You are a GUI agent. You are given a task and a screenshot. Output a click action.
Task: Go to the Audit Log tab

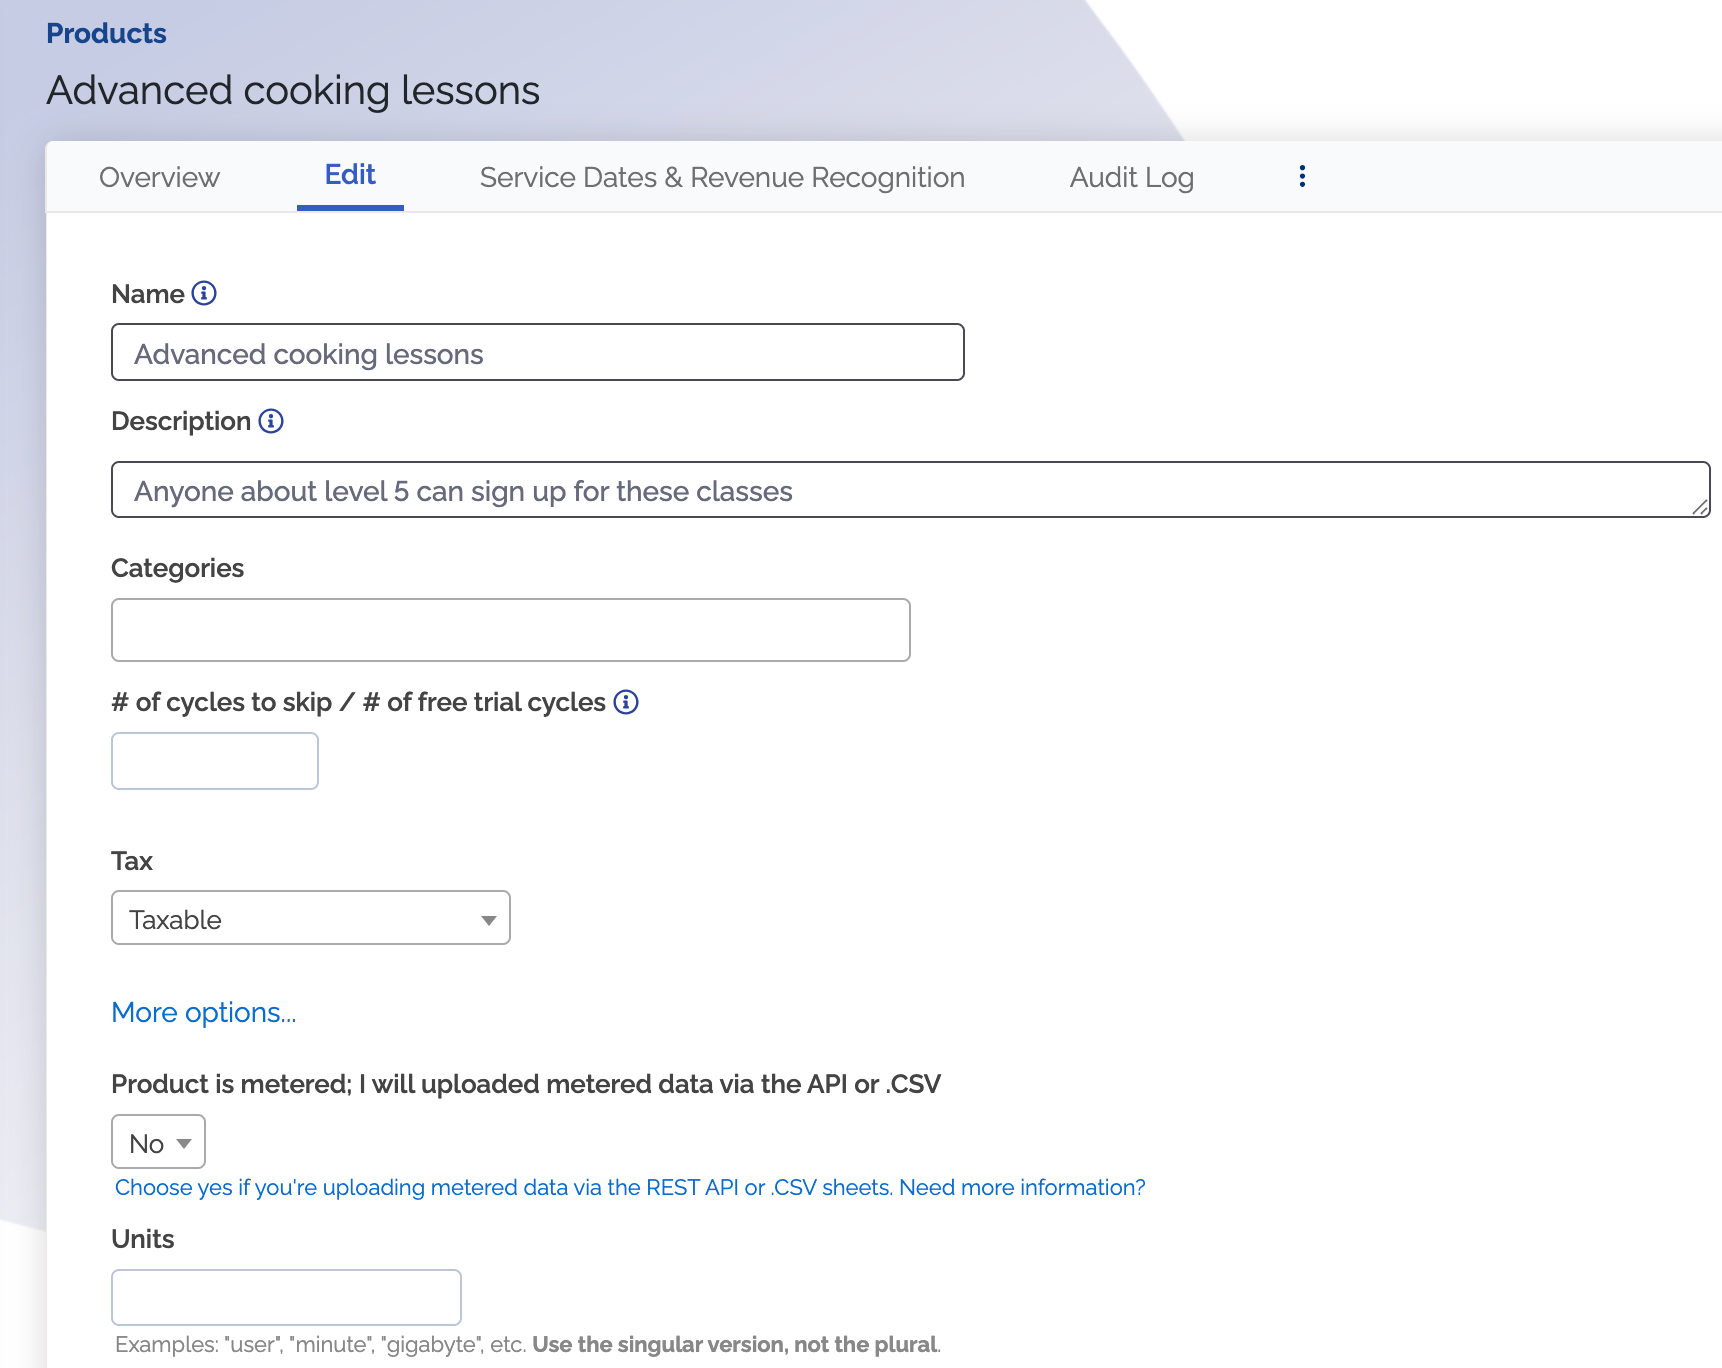(1131, 177)
